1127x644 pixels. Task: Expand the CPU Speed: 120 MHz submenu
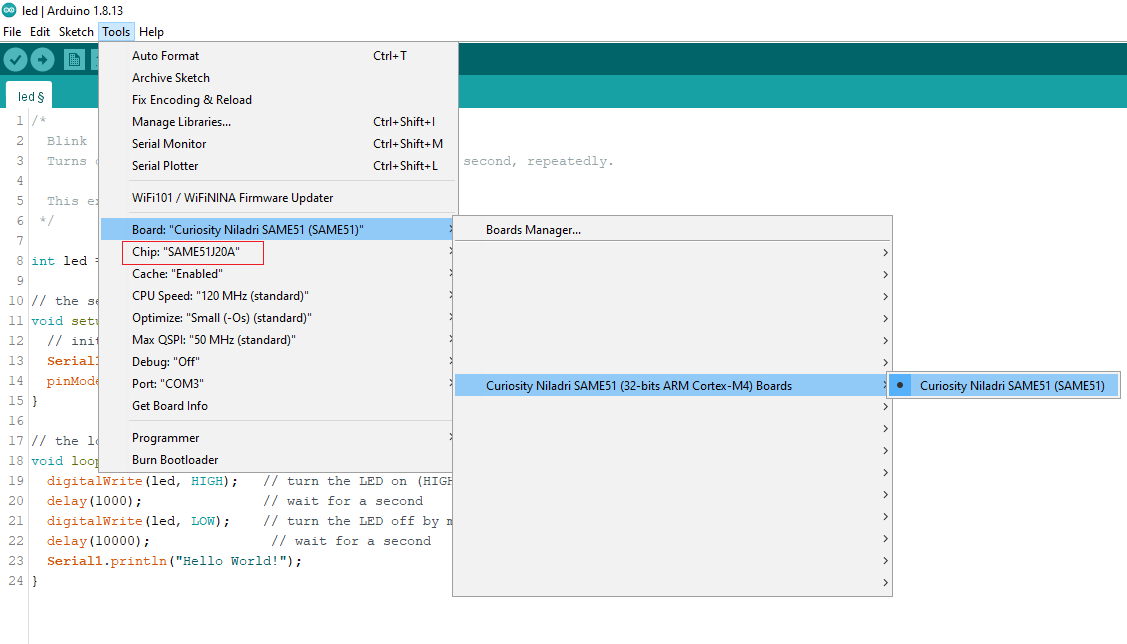(x=277, y=296)
